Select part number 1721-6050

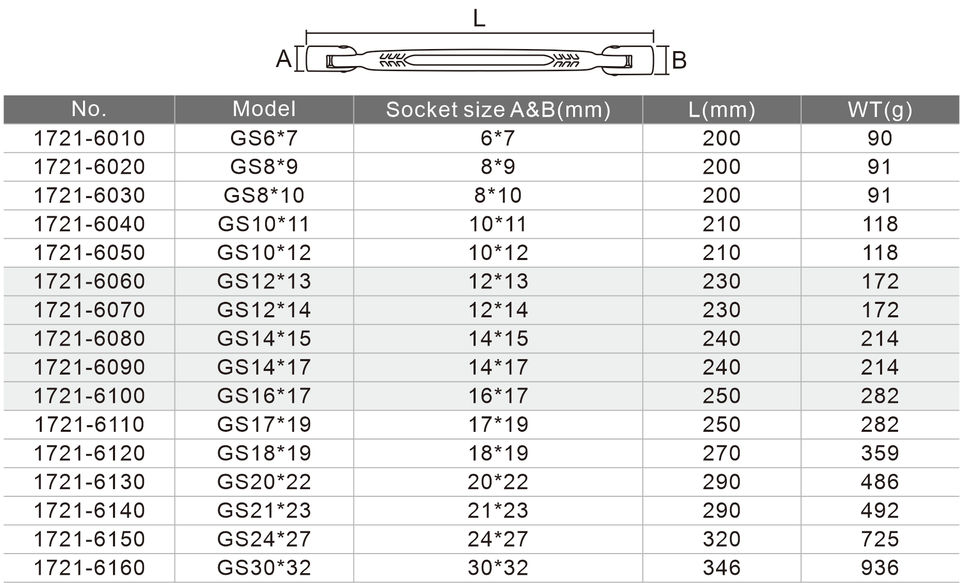pyautogui.click(x=89, y=253)
